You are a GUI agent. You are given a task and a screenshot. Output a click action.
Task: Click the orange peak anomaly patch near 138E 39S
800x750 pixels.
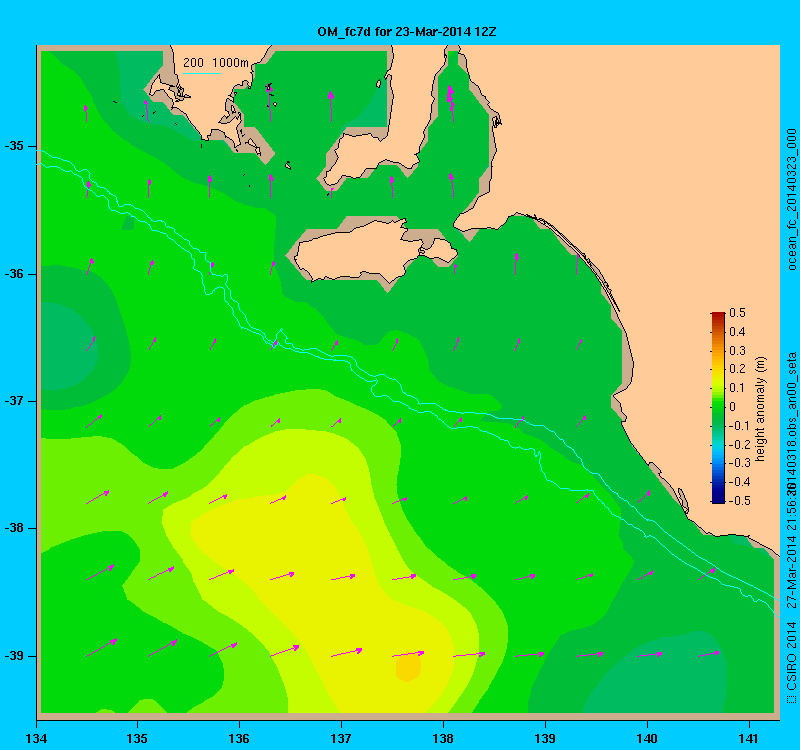[x=408, y=667]
